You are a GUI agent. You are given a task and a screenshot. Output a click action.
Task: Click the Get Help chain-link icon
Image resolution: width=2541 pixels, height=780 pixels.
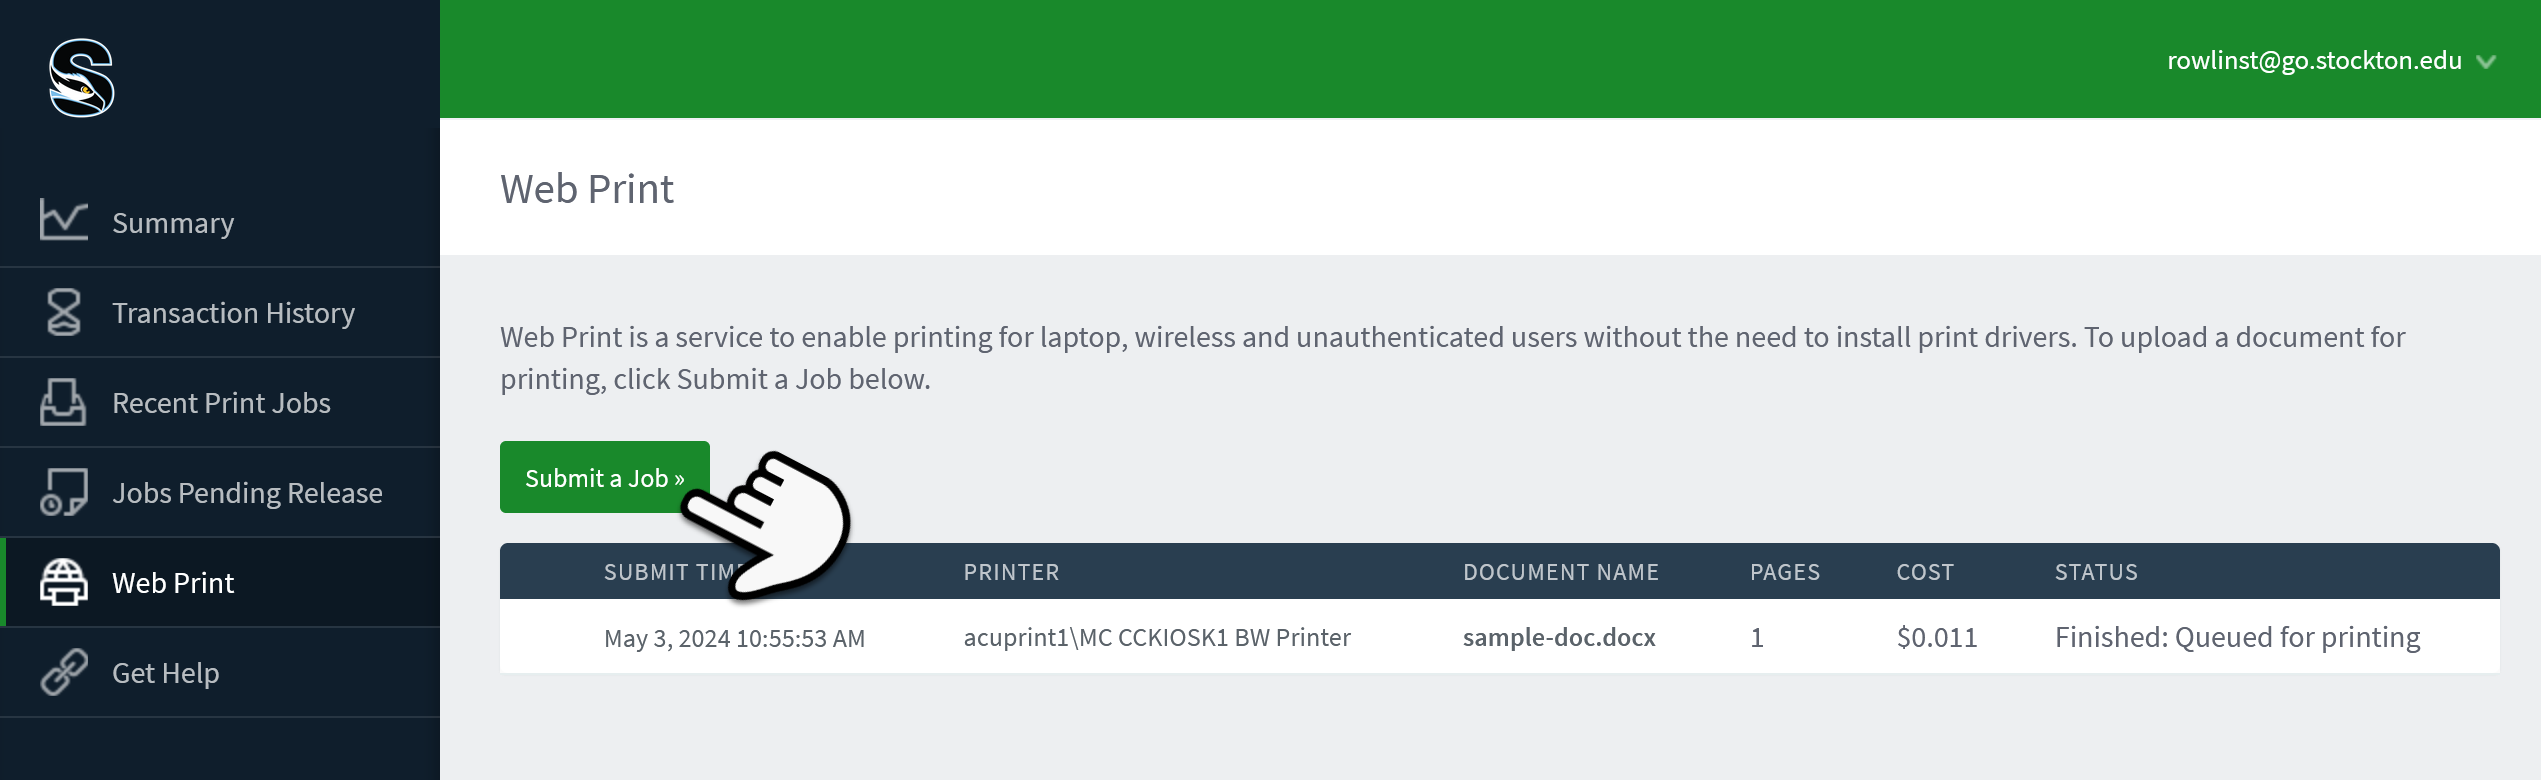[63, 672]
